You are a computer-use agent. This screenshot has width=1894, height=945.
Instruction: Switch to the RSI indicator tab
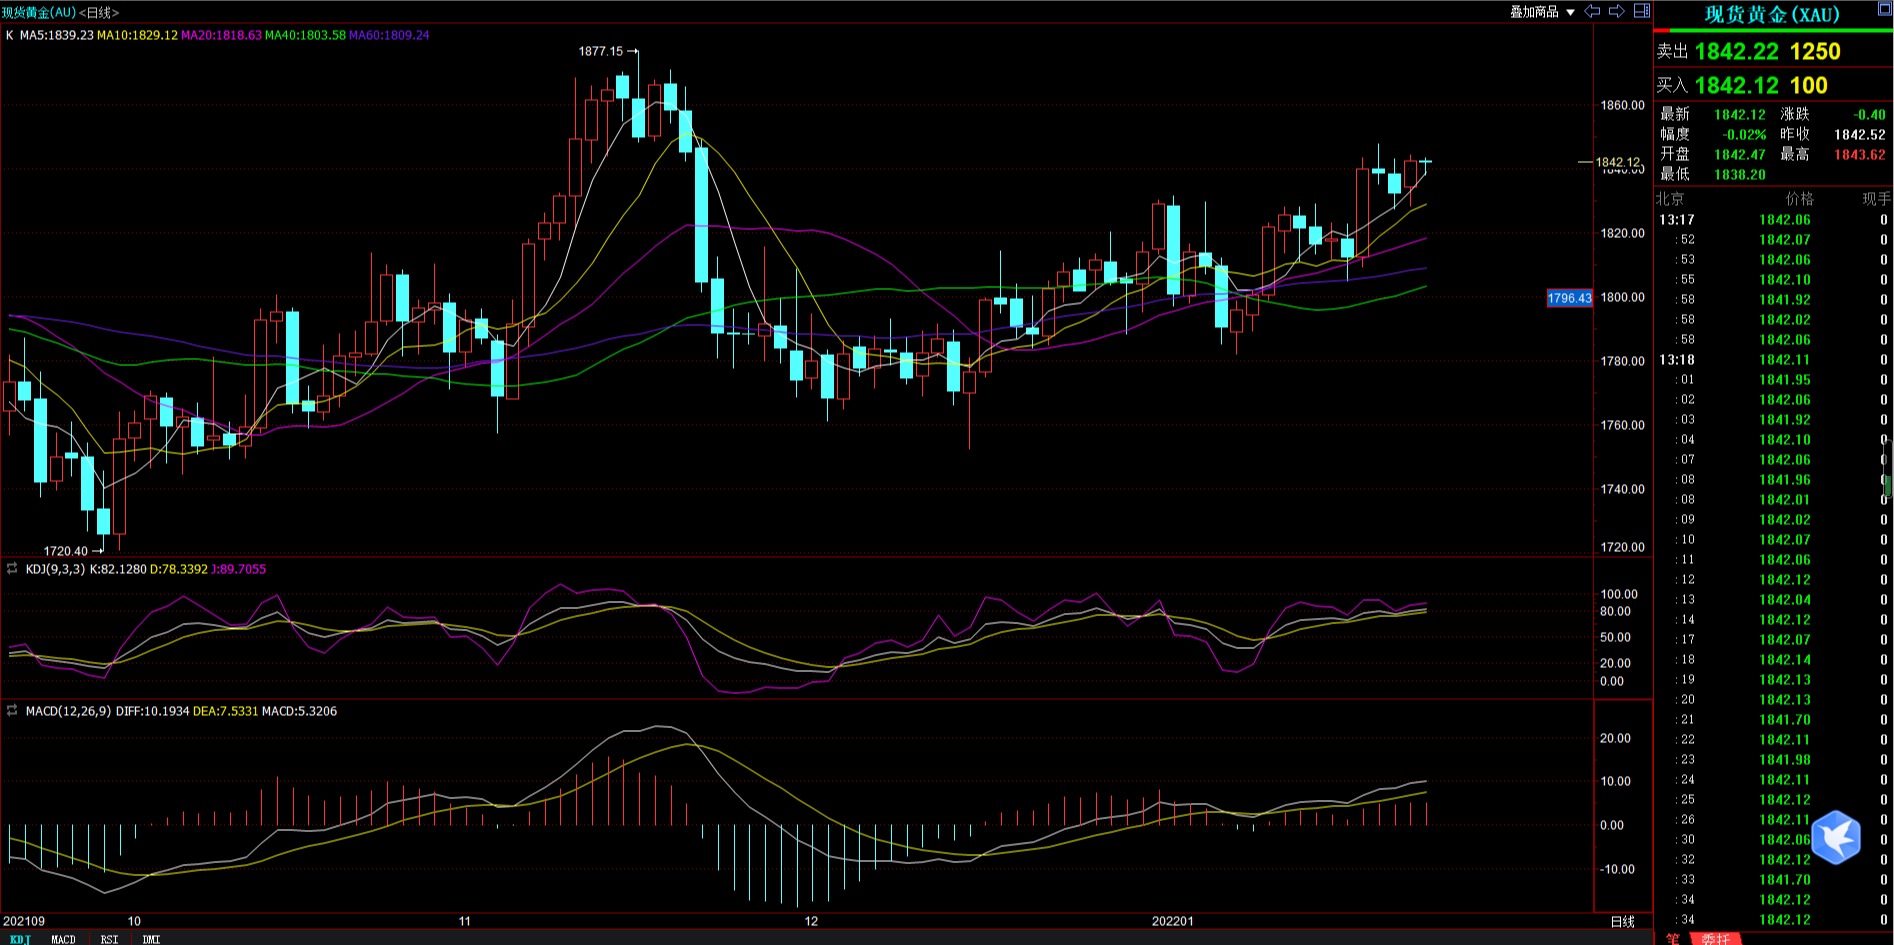109,939
